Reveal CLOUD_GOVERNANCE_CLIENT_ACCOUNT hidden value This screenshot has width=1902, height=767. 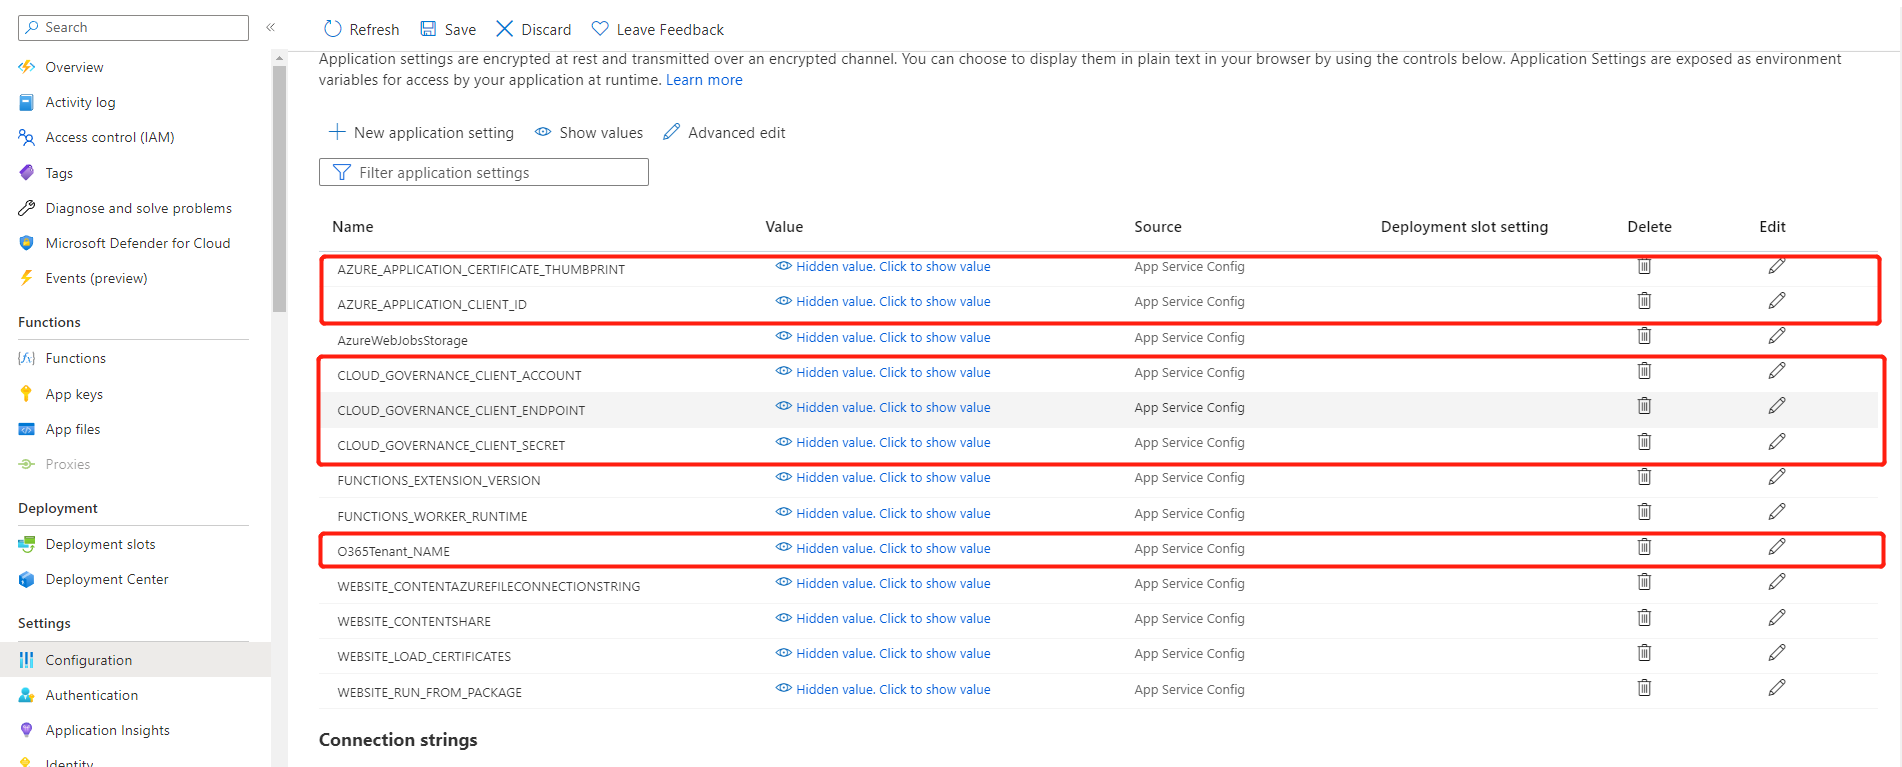883,373
